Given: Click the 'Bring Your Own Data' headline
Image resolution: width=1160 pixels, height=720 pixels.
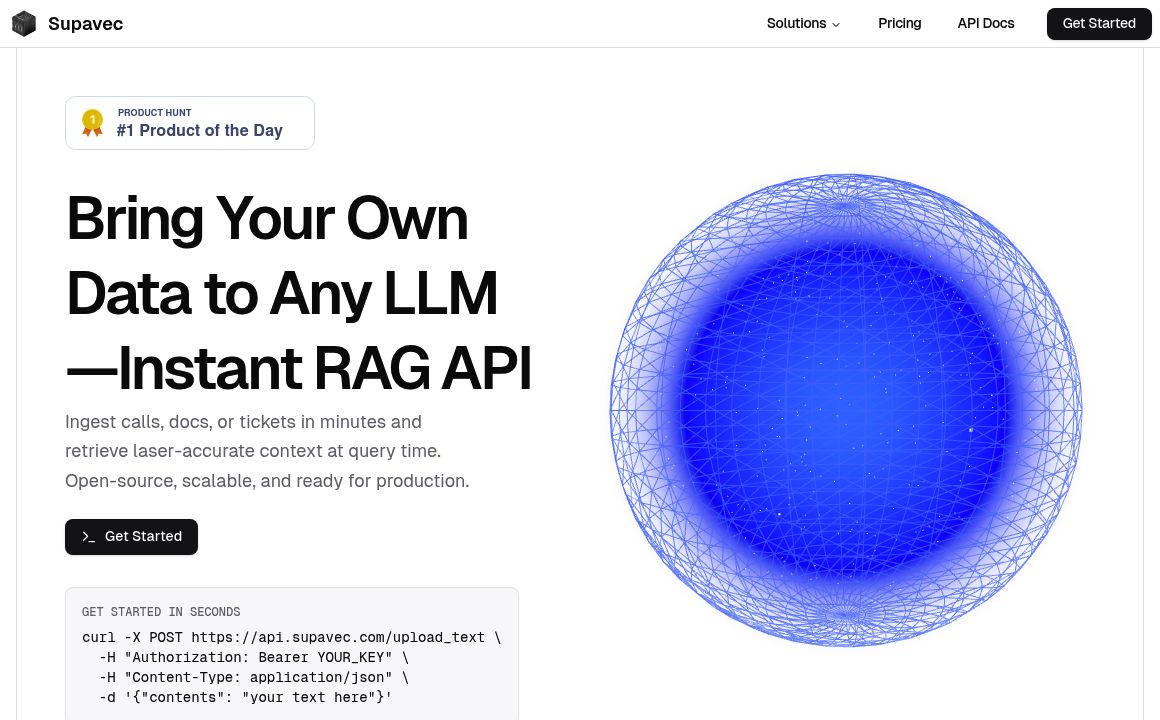Looking at the screenshot, I should tap(298, 294).
